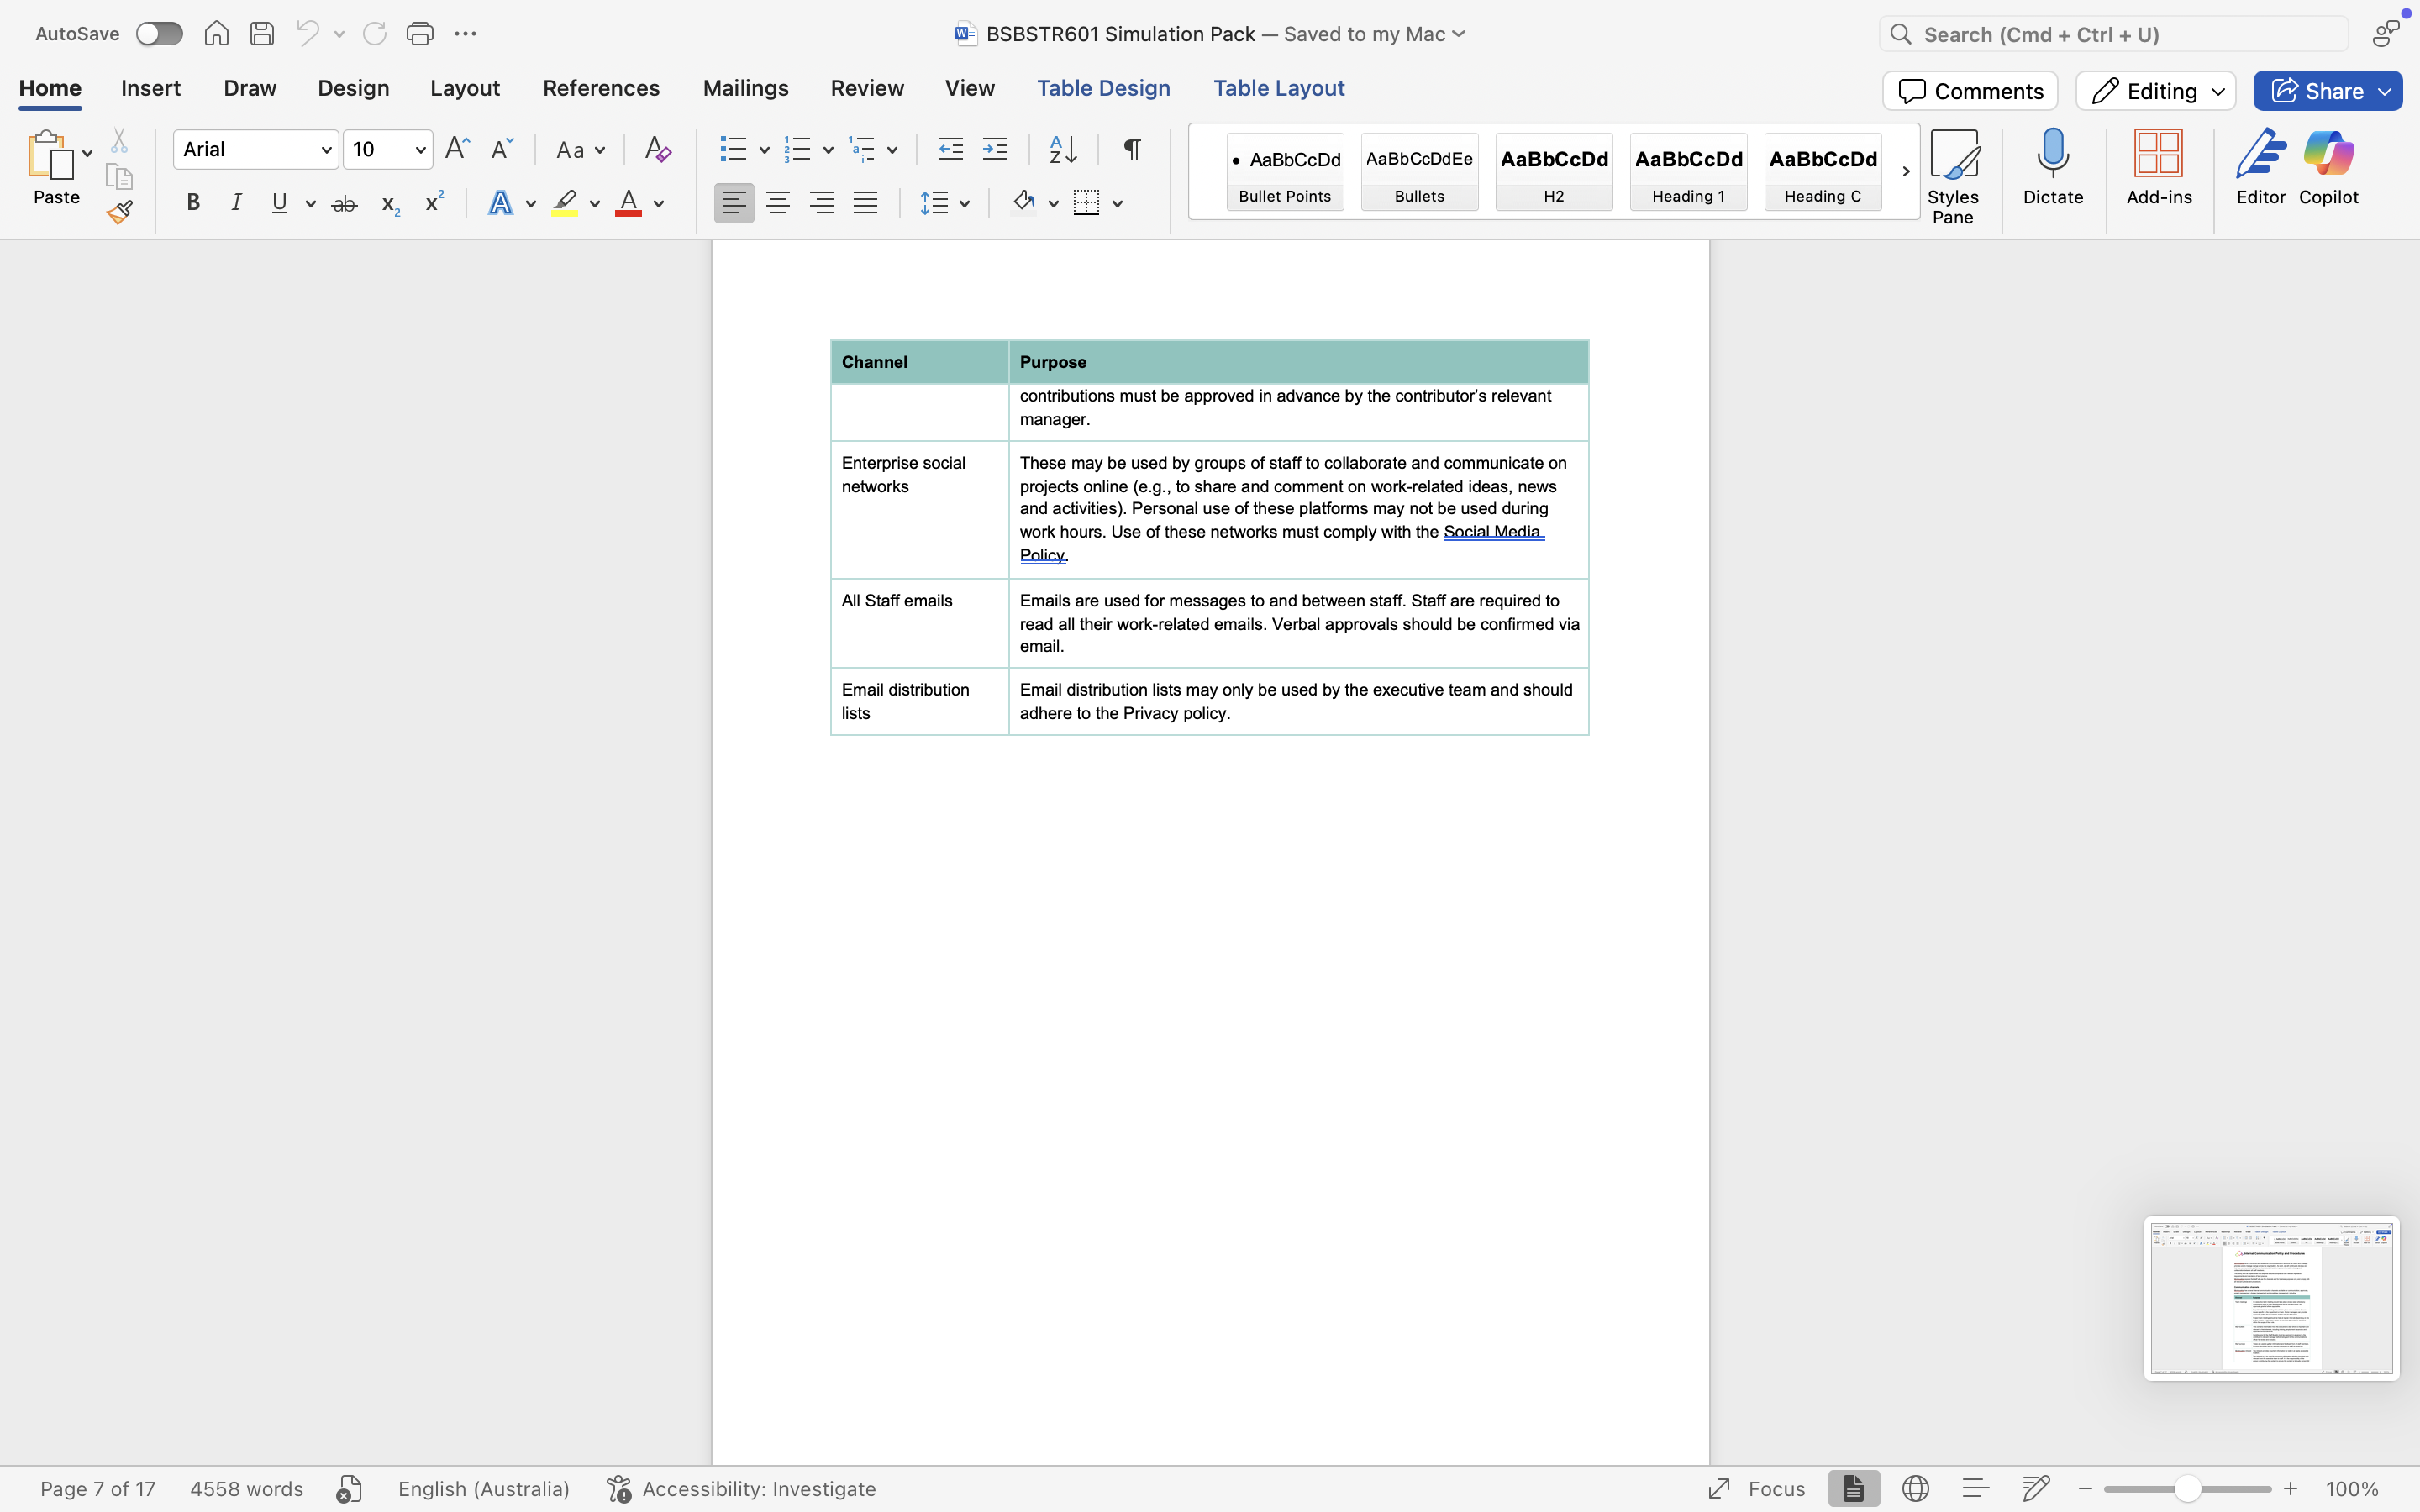The height and width of the screenshot is (1512, 2420).
Task: Increase indent of paragraph
Action: click(x=995, y=150)
